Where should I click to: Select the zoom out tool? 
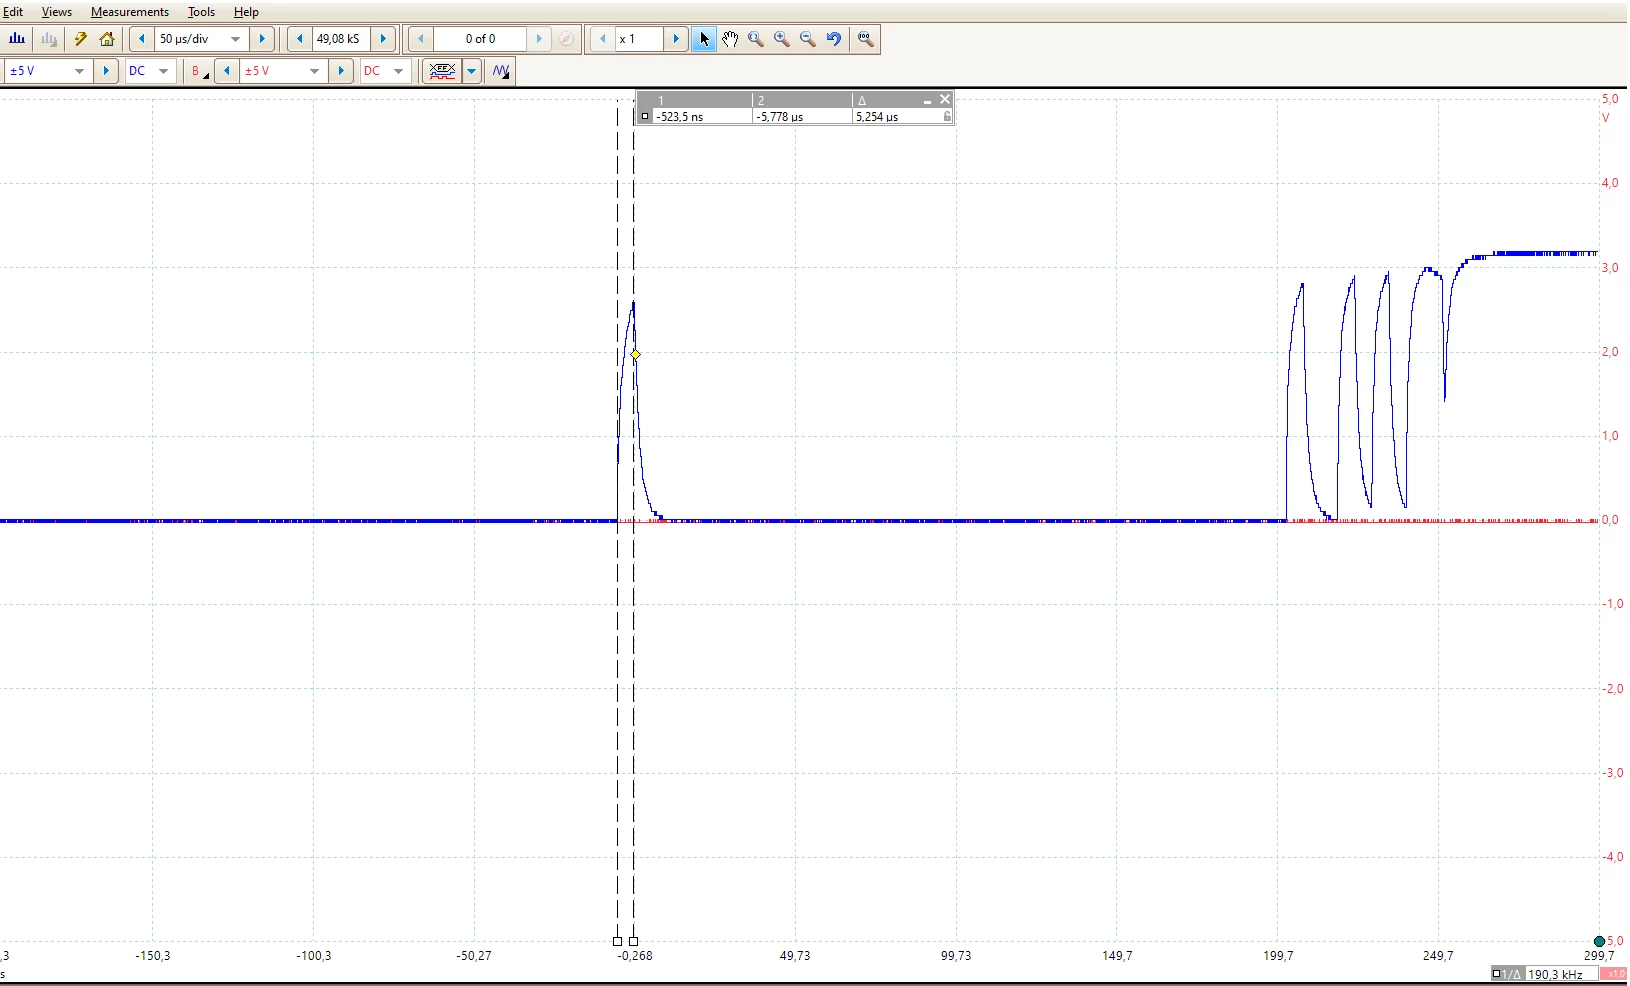(808, 39)
